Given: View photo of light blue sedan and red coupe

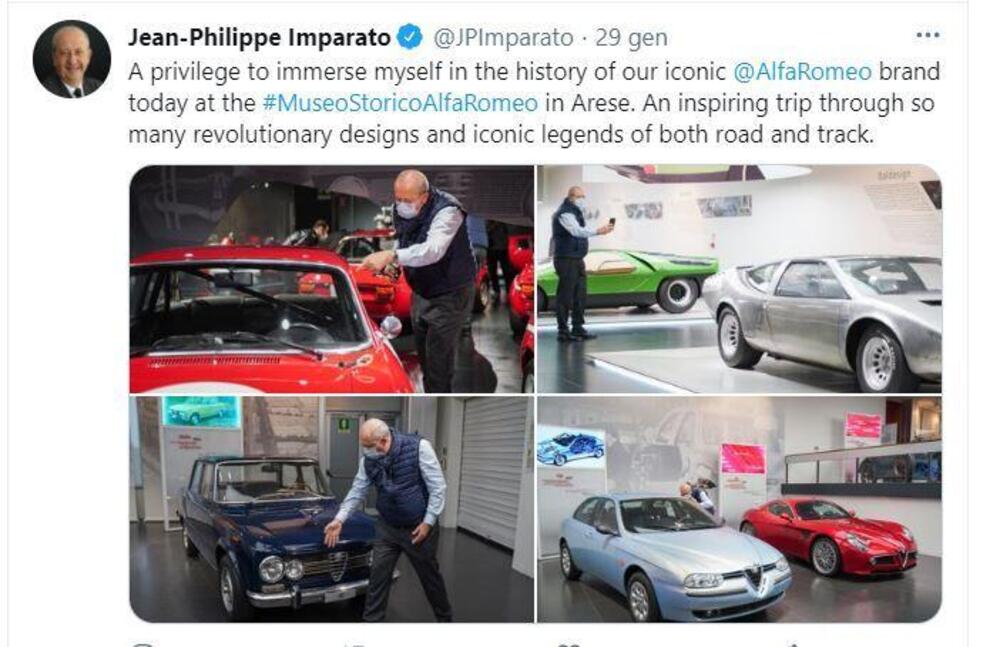Looking at the screenshot, I should point(739,509).
